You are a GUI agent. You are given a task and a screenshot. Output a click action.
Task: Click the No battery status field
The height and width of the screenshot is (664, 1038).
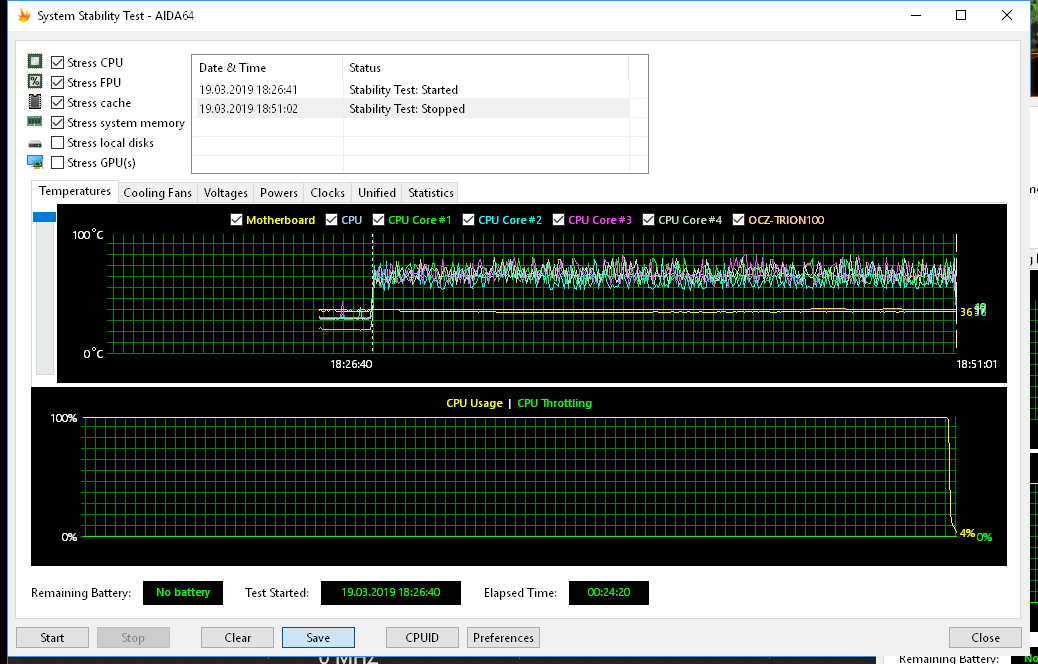point(183,593)
